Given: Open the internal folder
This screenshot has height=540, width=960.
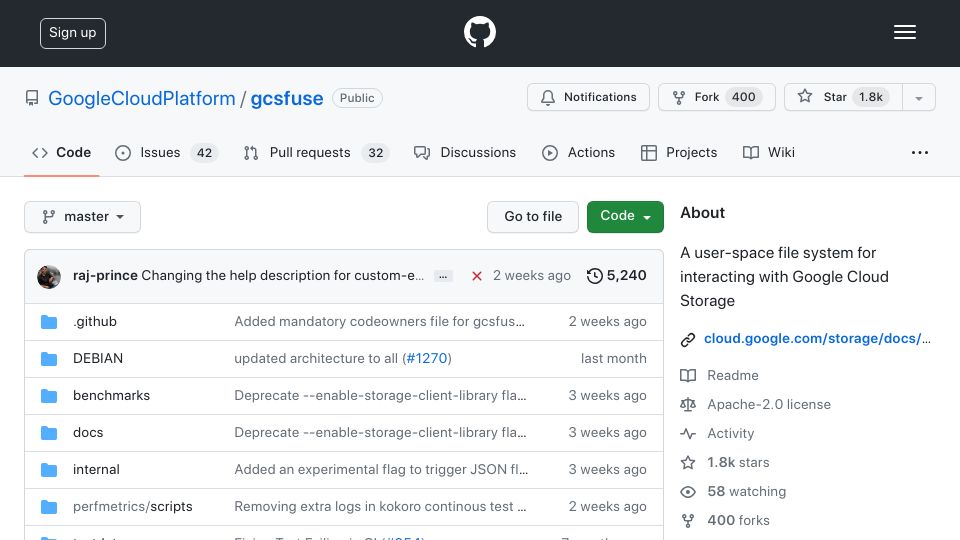Looking at the screenshot, I should [x=96, y=470].
